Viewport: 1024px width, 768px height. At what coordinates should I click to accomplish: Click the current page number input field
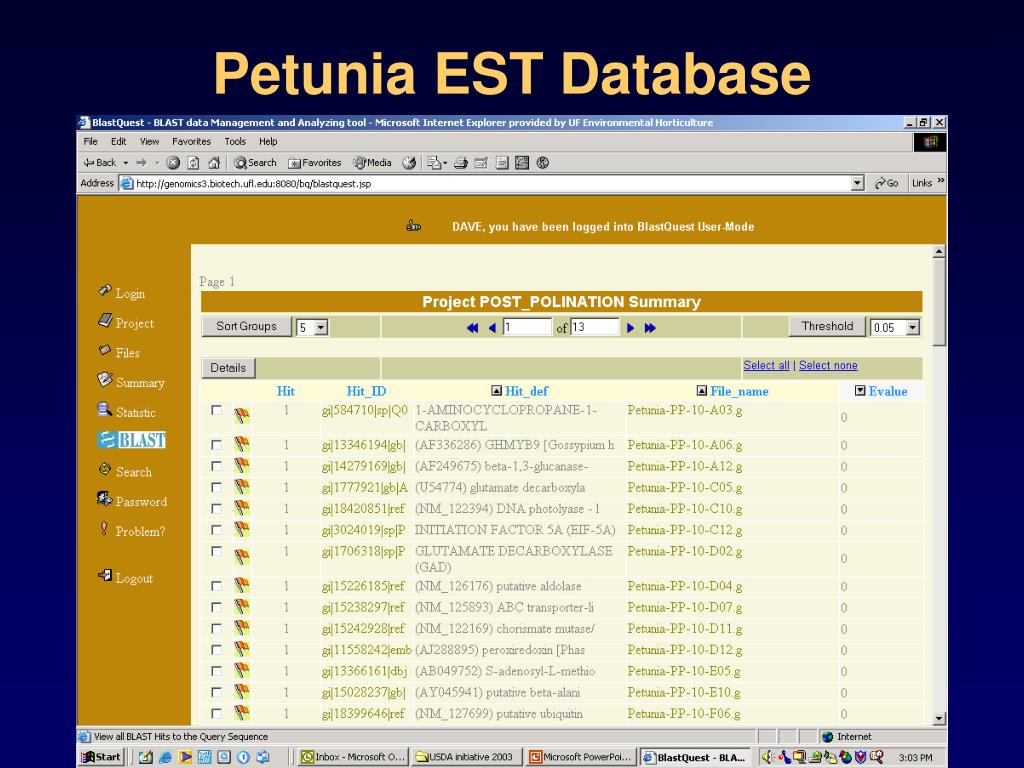coord(527,327)
